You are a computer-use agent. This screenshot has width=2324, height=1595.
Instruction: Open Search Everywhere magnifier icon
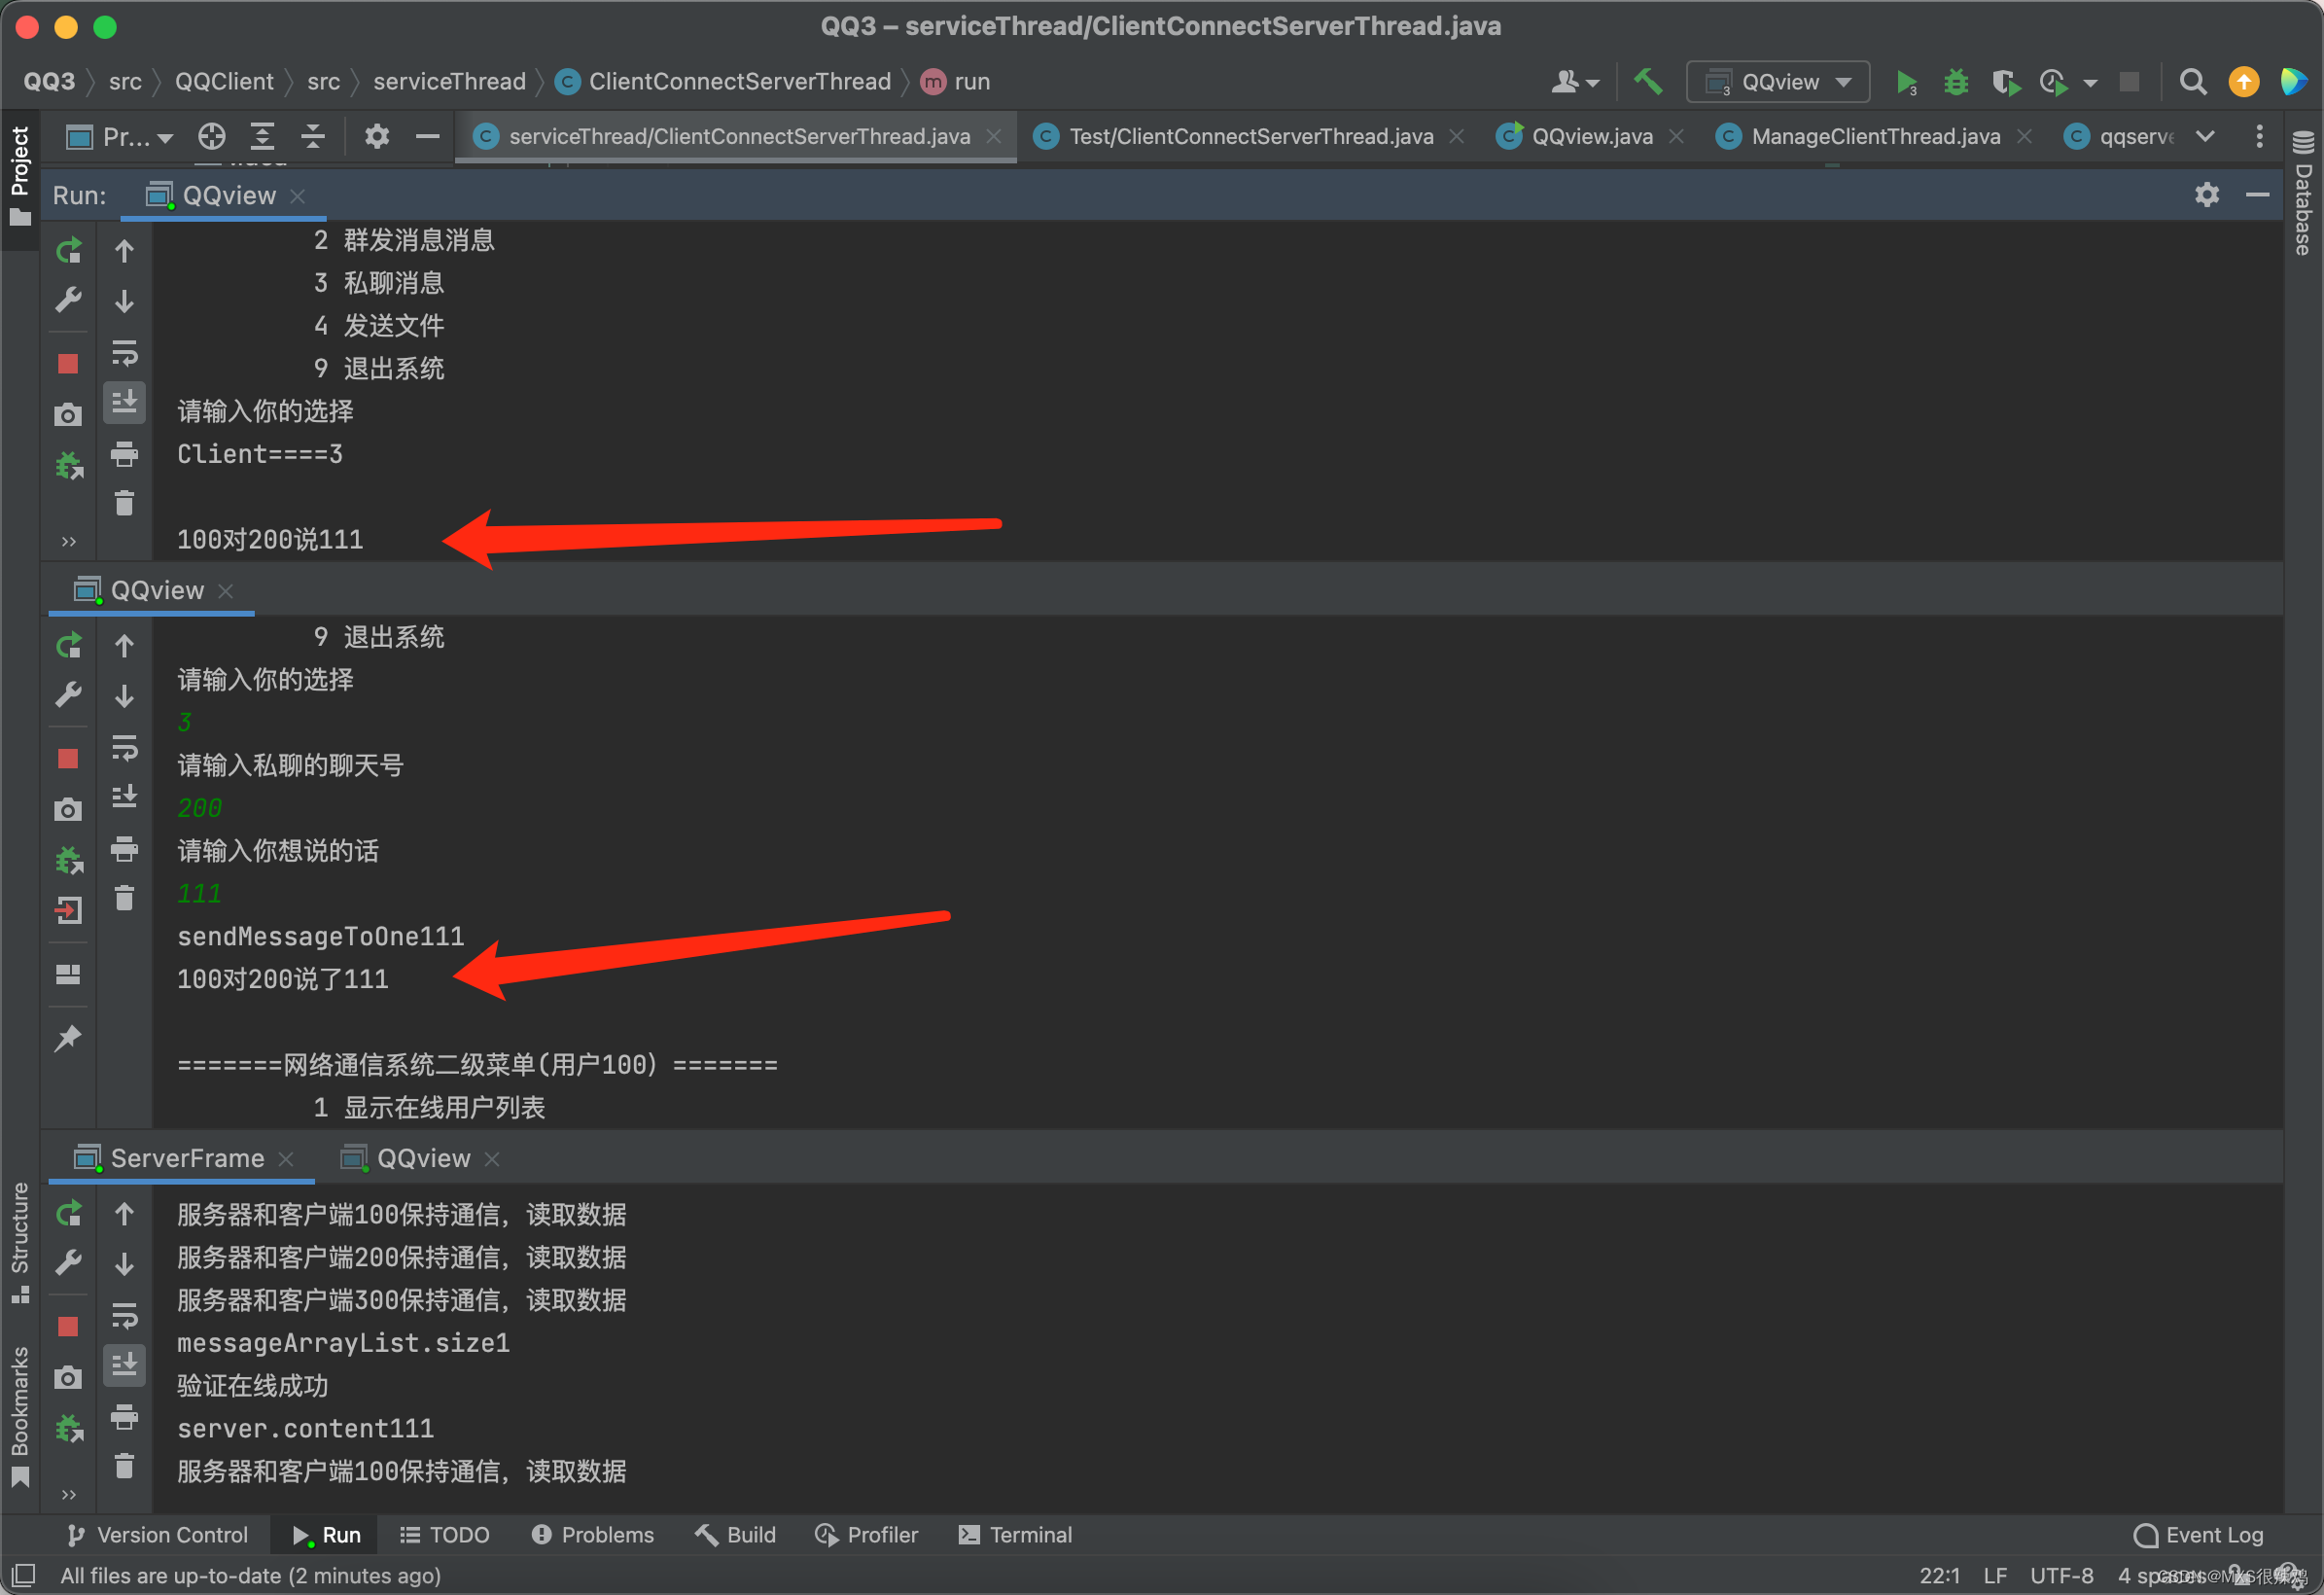pyautogui.click(x=2192, y=82)
